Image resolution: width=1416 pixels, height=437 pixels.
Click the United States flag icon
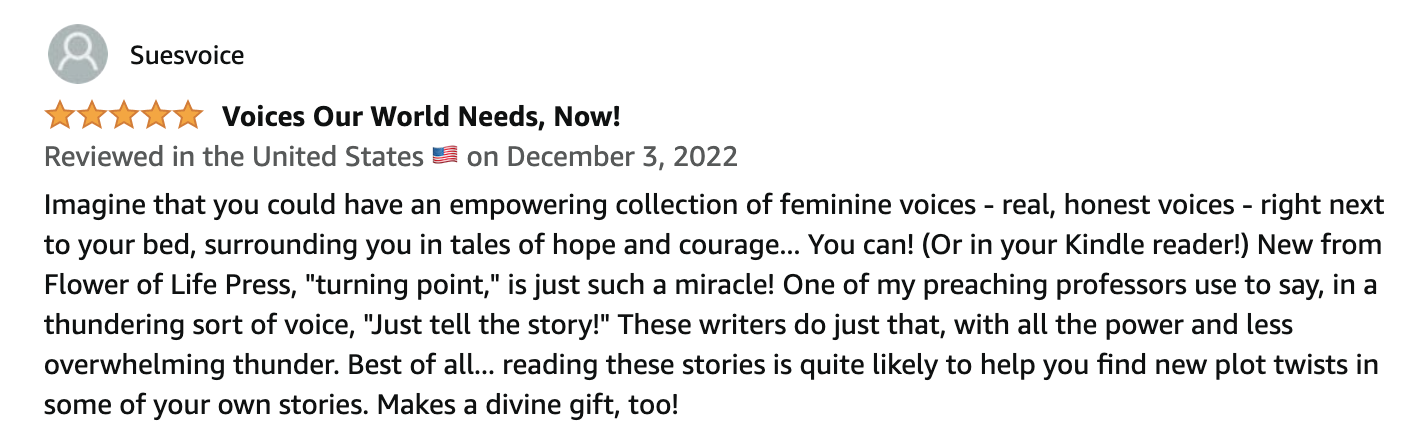pyautogui.click(x=445, y=156)
